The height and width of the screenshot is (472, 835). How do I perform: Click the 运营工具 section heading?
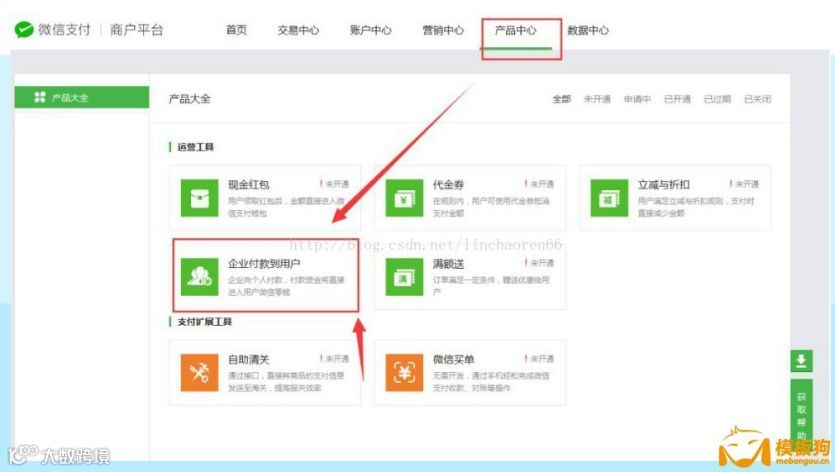(x=195, y=147)
